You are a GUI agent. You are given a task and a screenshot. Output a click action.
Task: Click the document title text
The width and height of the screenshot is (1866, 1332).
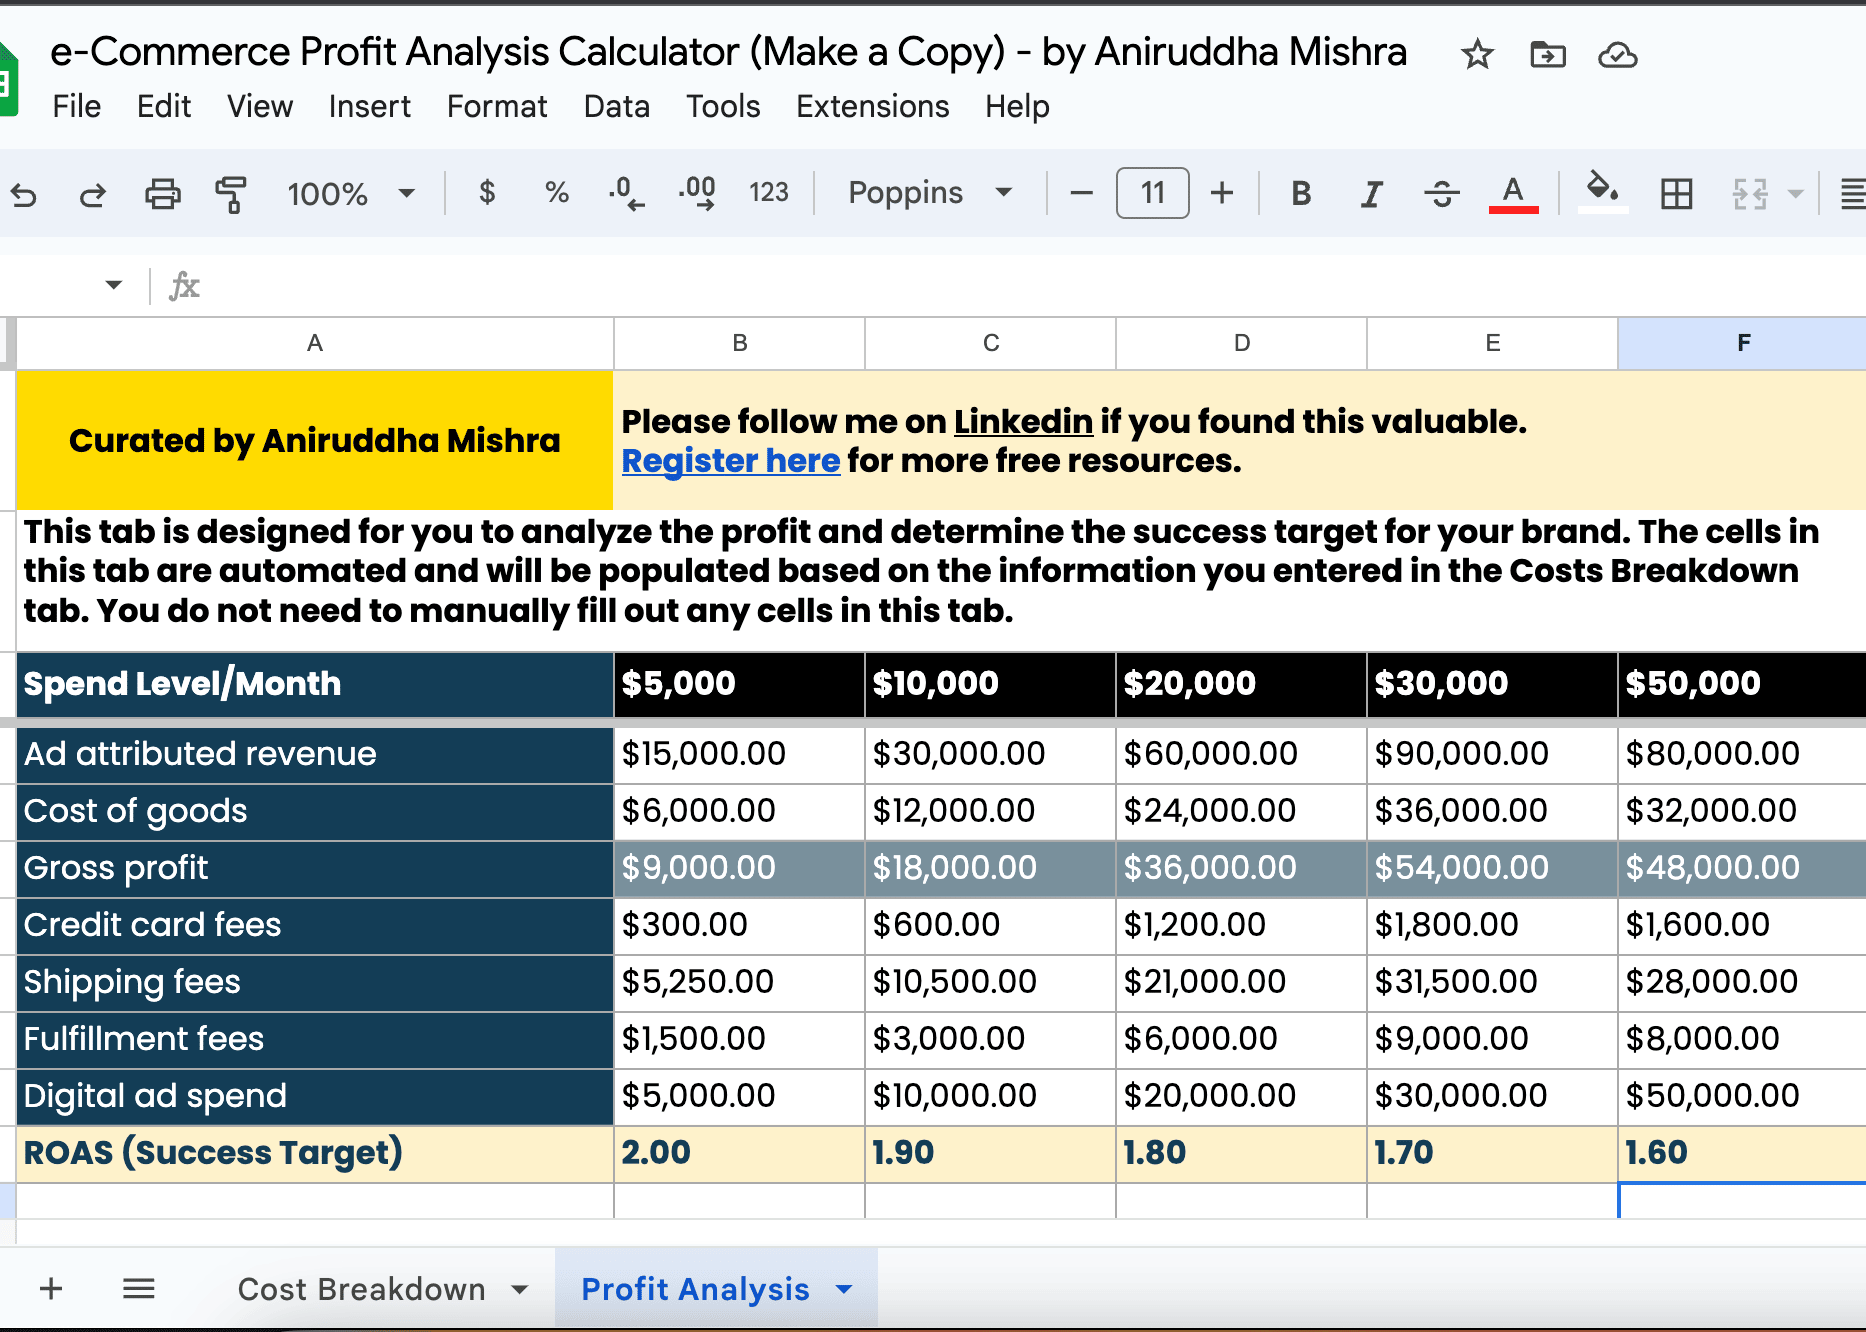(728, 52)
